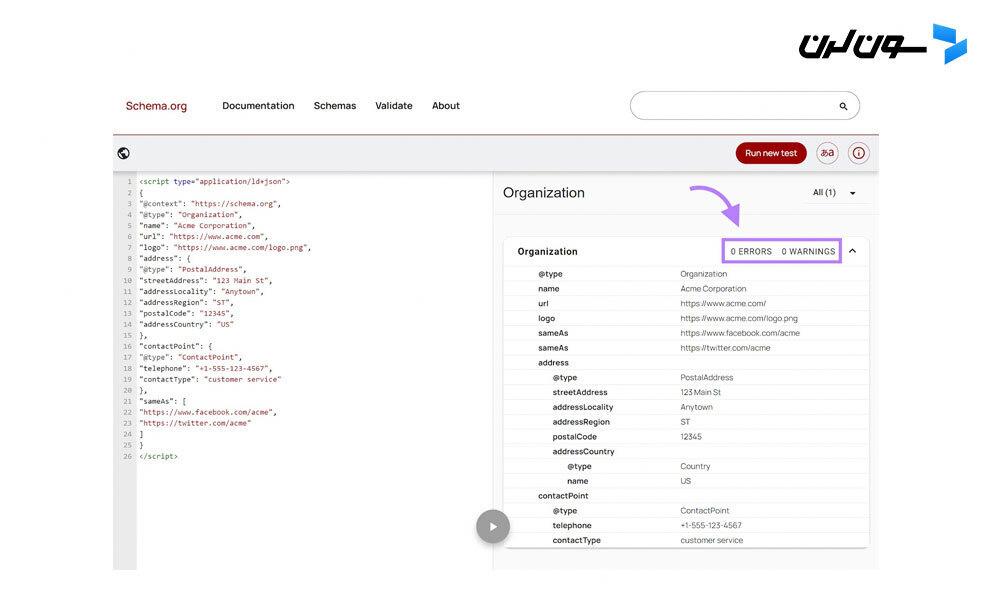Select the 12345 postal code value

coord(691,437)
